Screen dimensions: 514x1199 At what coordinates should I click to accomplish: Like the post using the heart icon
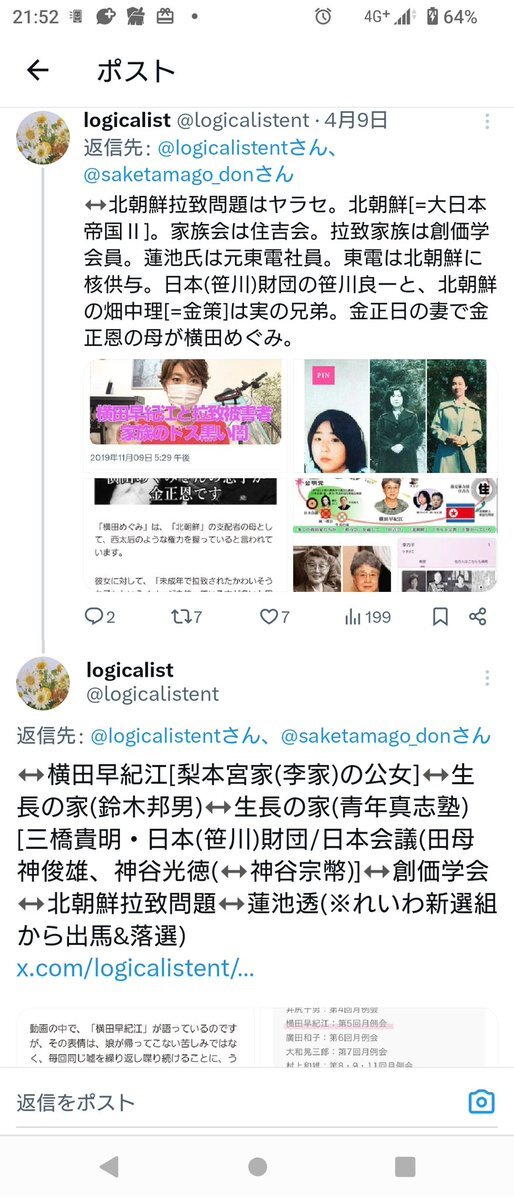pos(275,616)
